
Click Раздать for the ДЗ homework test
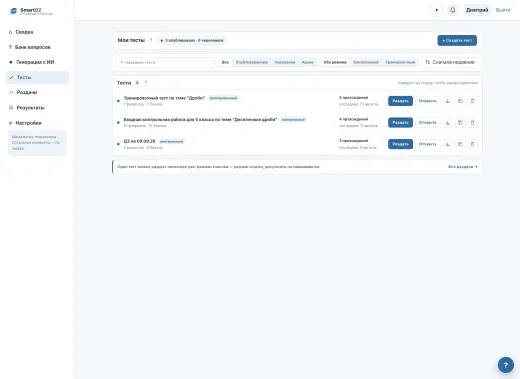click(400, 144)
